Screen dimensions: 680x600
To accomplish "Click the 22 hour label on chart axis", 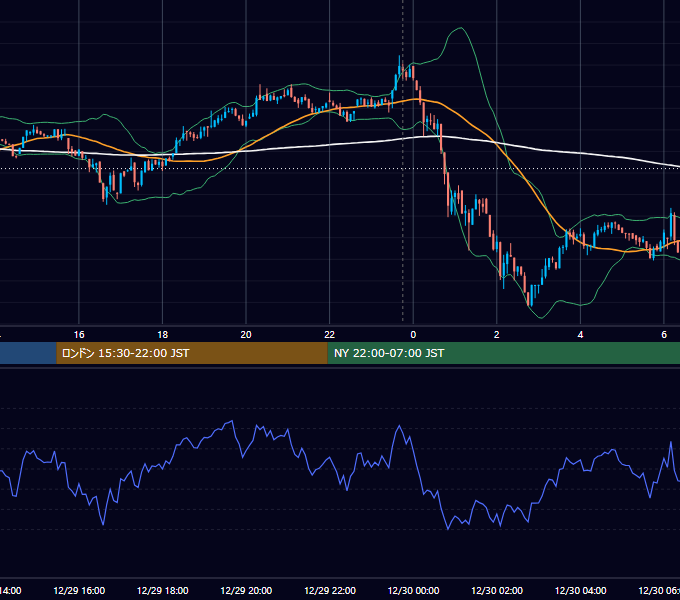I will click(330, 335).
